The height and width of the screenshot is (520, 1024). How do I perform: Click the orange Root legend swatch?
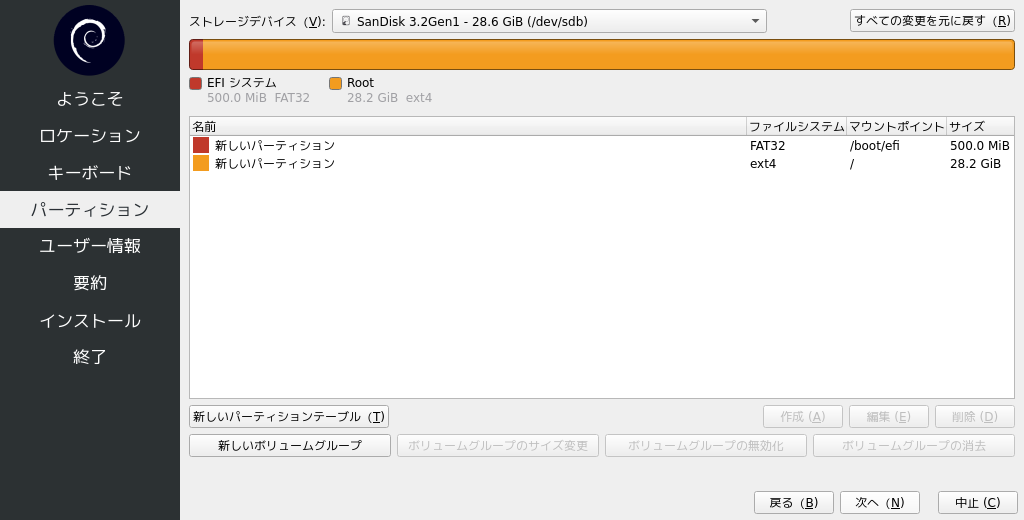335,83
